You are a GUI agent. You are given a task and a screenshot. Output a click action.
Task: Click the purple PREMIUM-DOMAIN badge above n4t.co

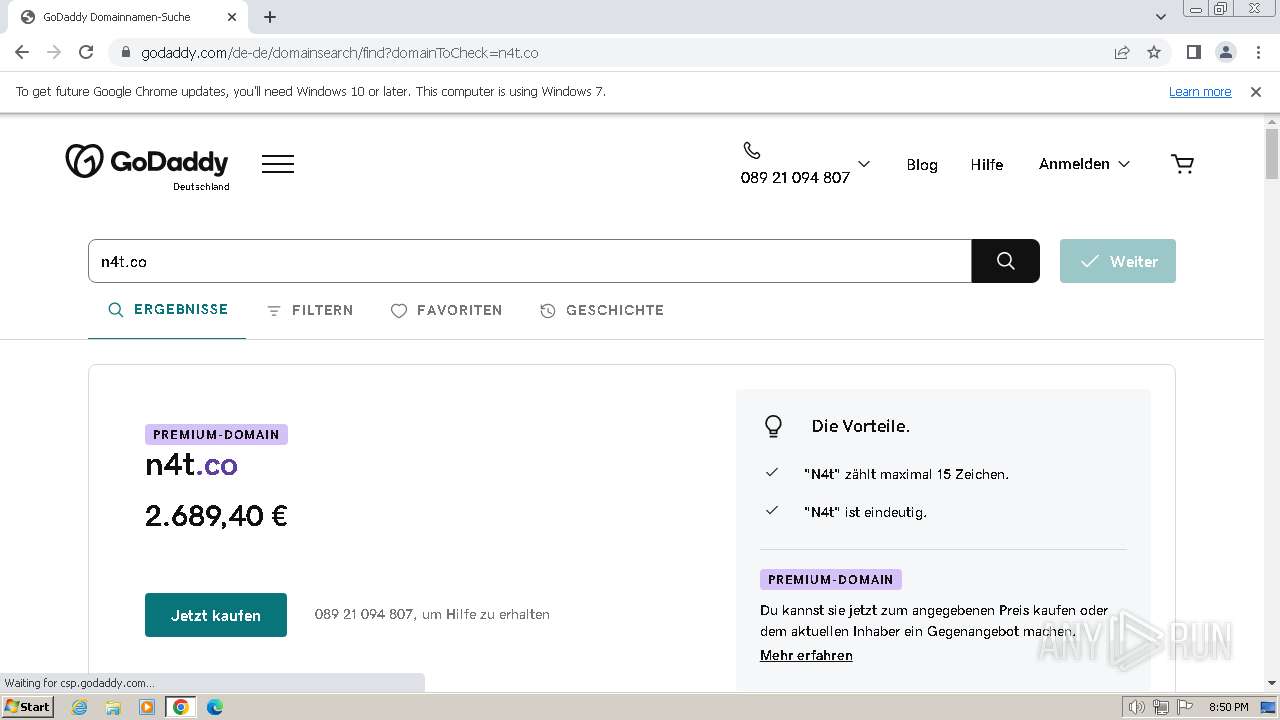216,435
